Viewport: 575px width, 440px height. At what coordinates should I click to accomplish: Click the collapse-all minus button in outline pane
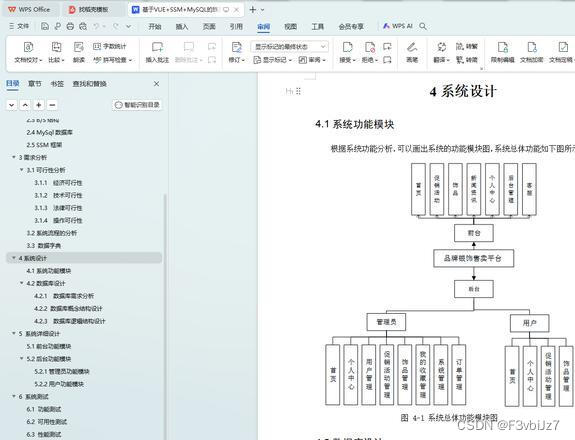pos(52,105)
